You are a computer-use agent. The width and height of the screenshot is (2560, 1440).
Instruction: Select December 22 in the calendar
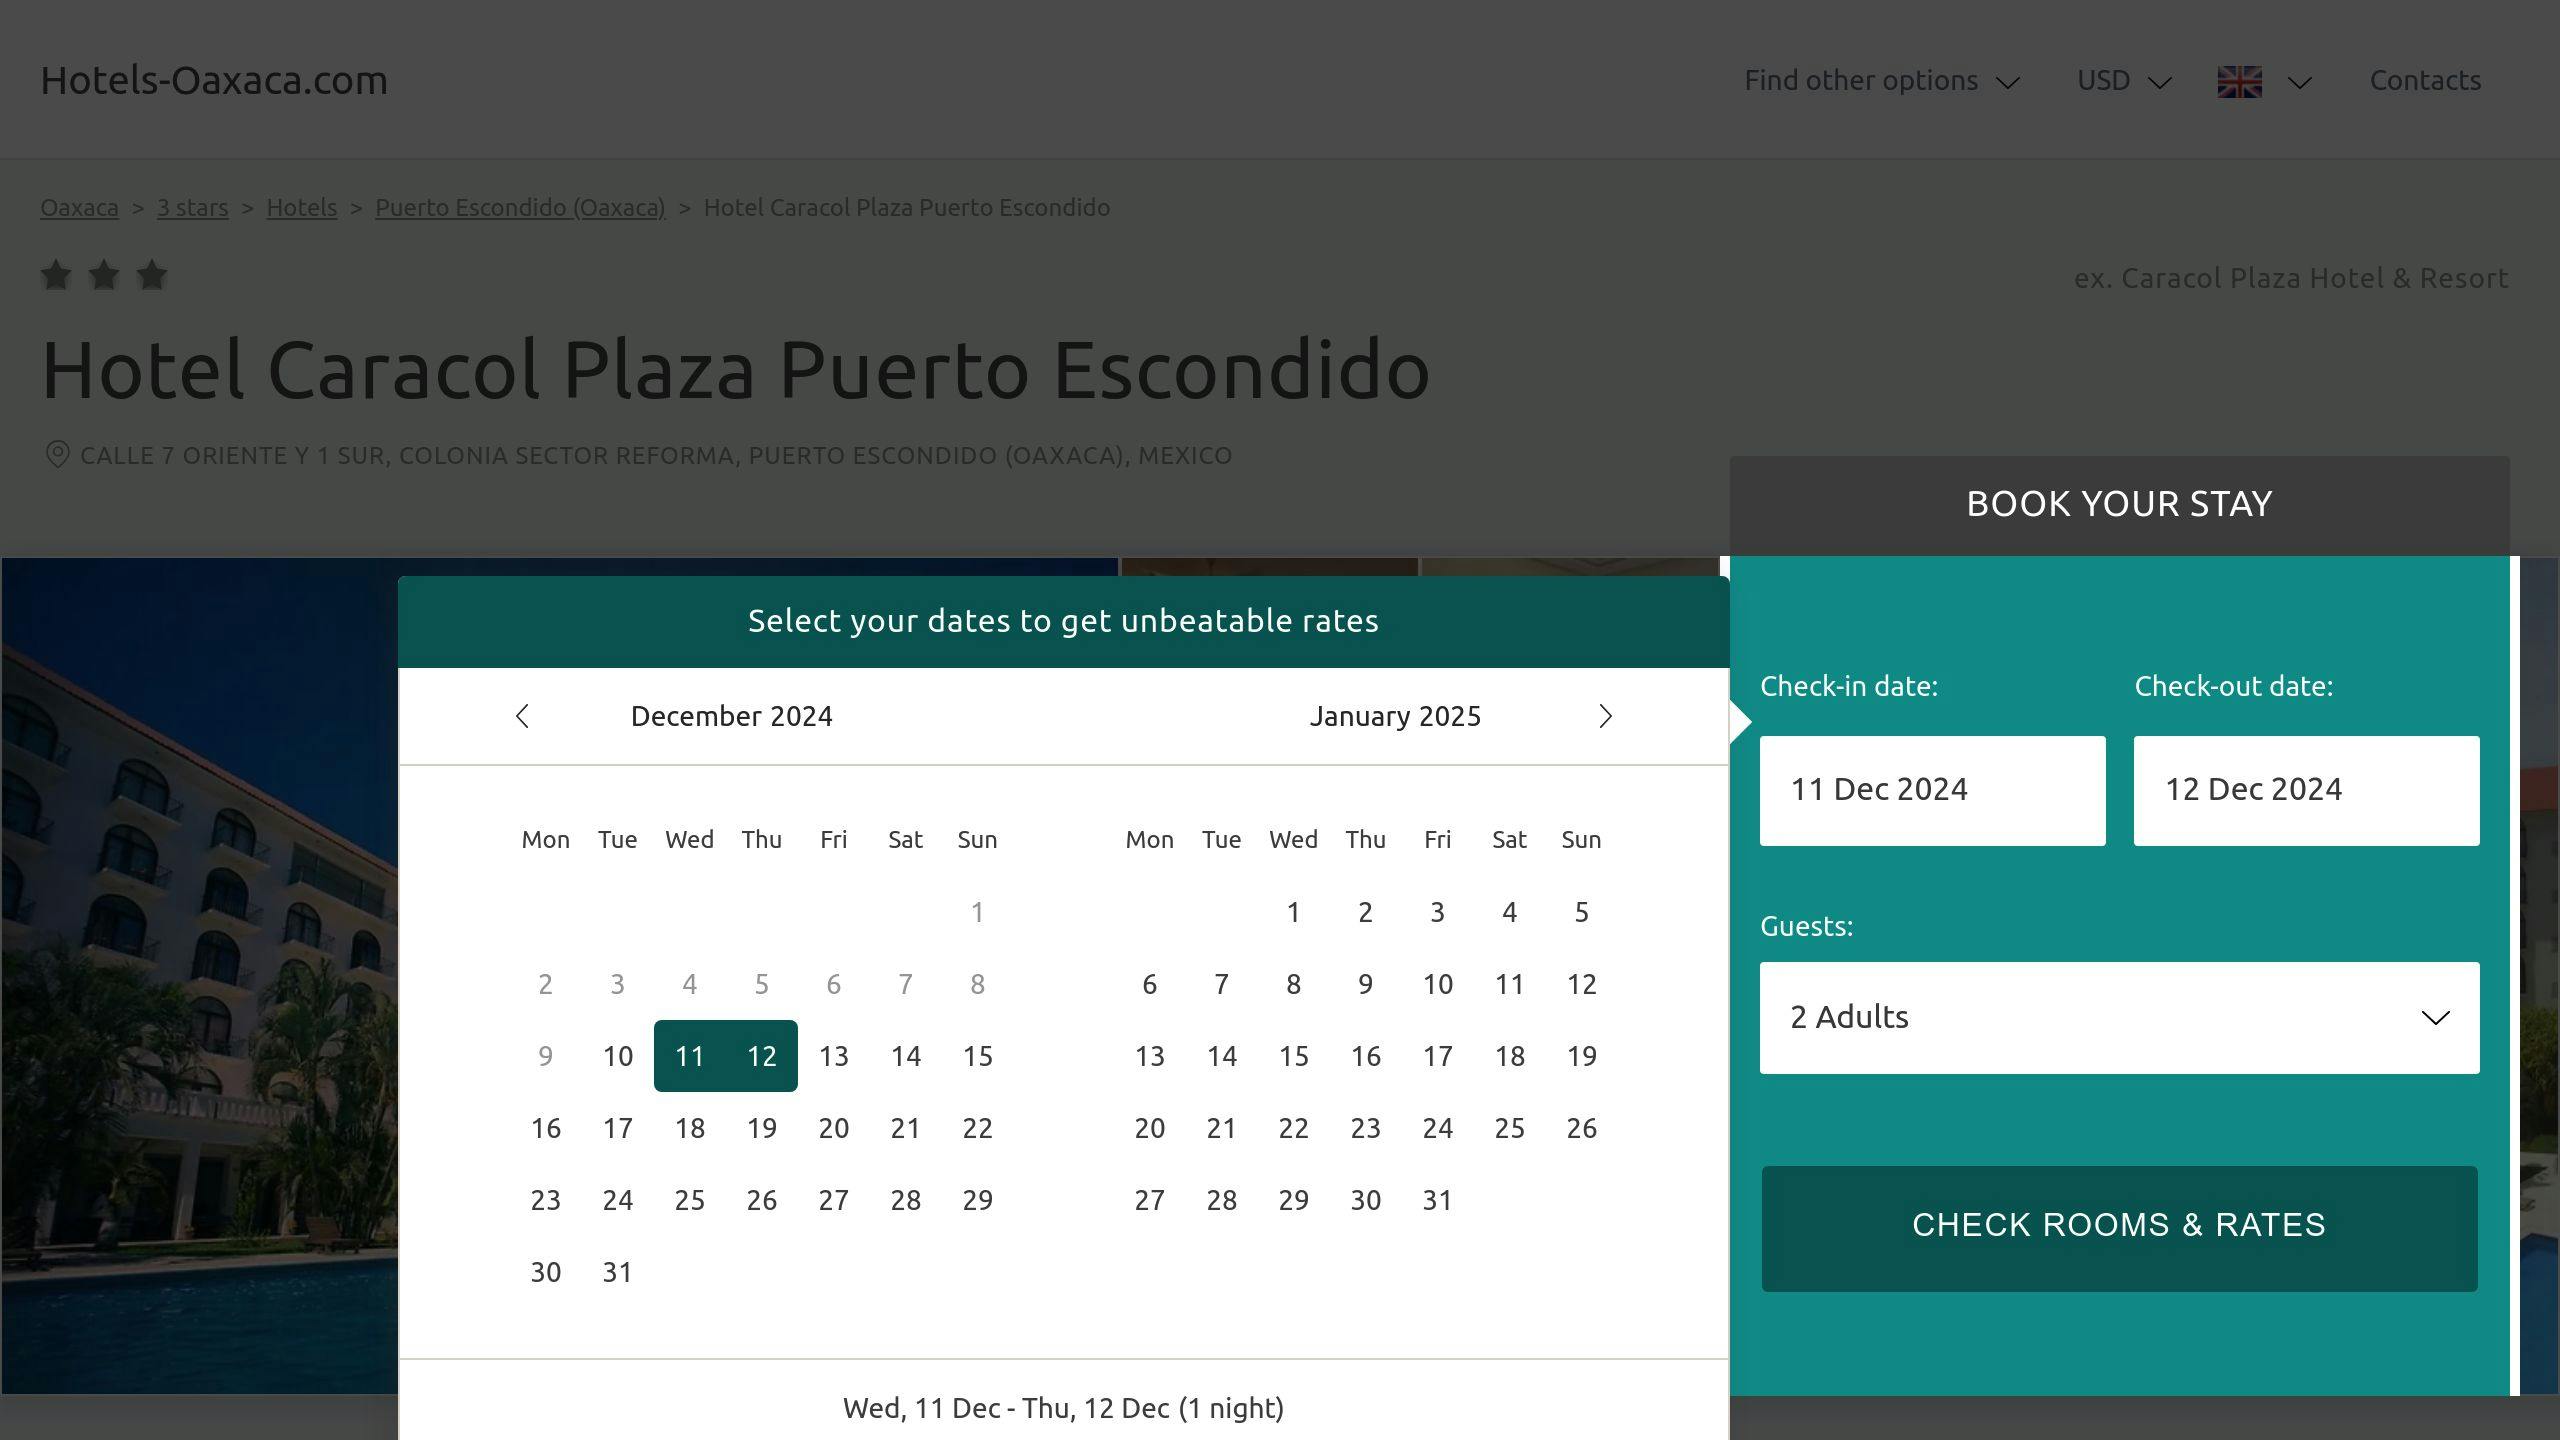[x=977, y=1128]
